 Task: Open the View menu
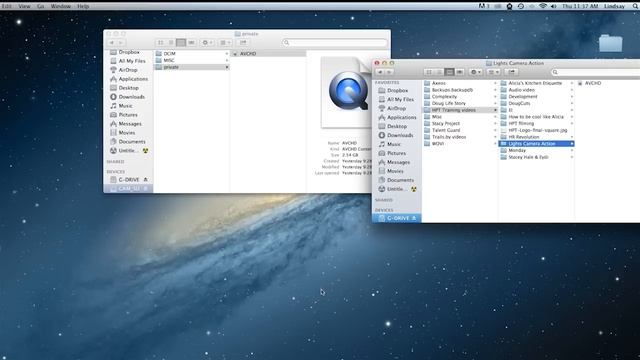[x=24, y=6]
